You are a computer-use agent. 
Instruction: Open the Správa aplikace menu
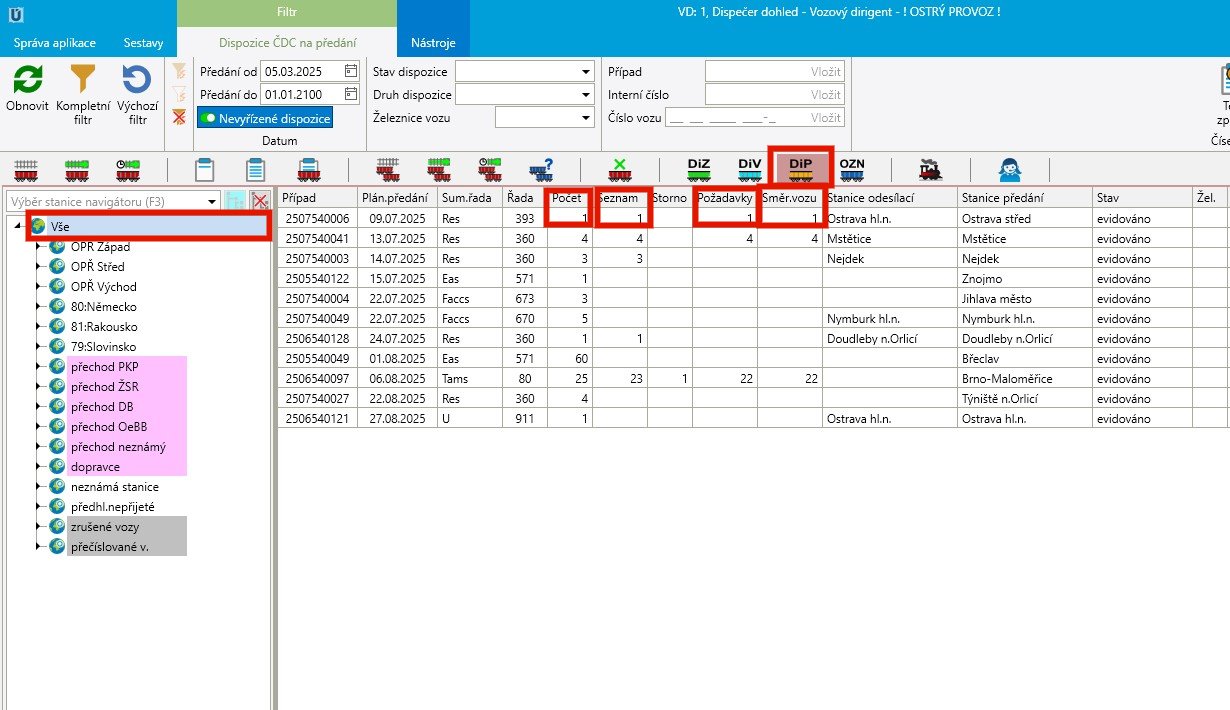click(54, 43)
